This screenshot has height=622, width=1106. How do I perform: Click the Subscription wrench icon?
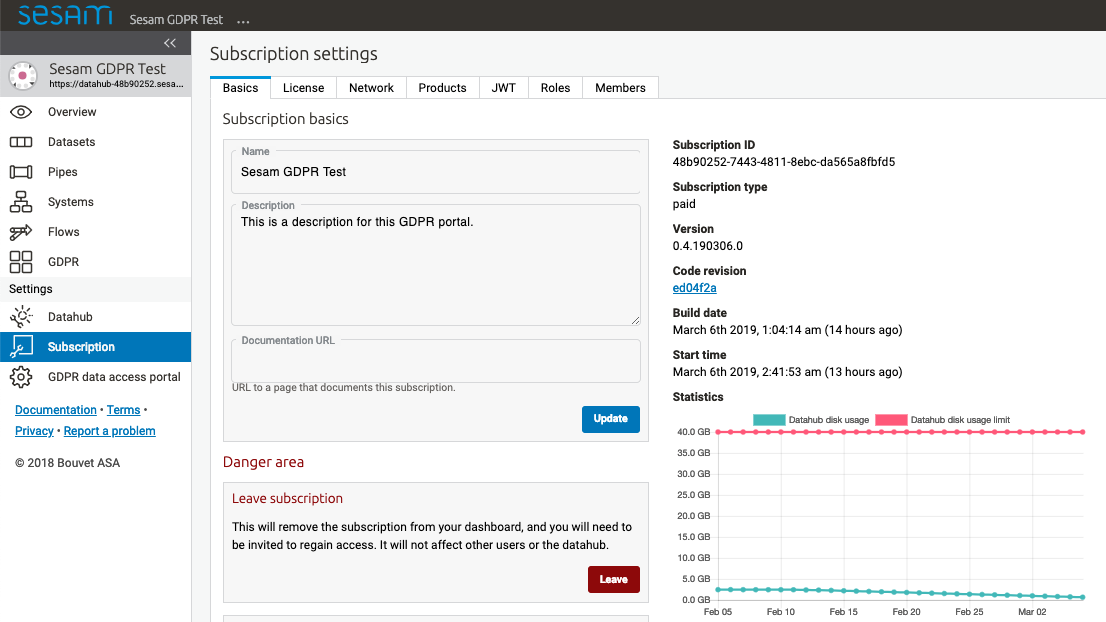coord(21,347)
